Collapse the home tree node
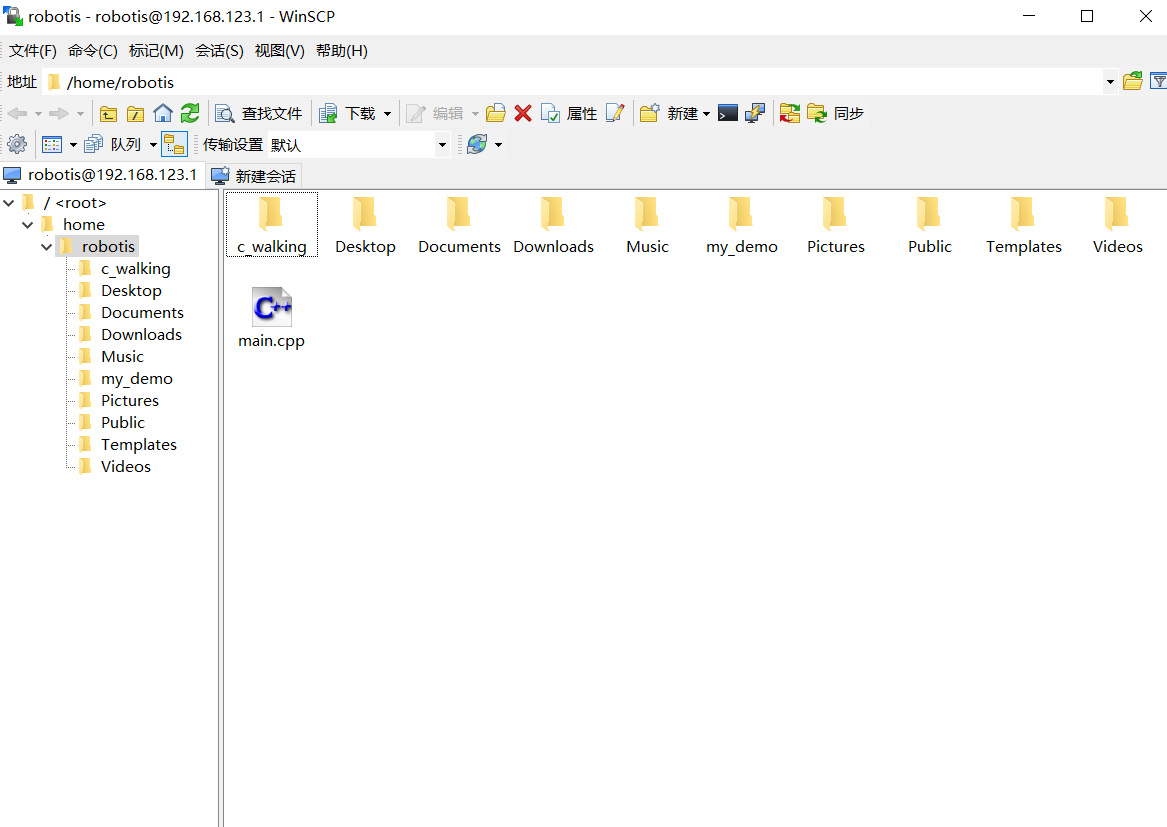The width and height of the screenshot is (1167, 827). (x=28, y=224)
